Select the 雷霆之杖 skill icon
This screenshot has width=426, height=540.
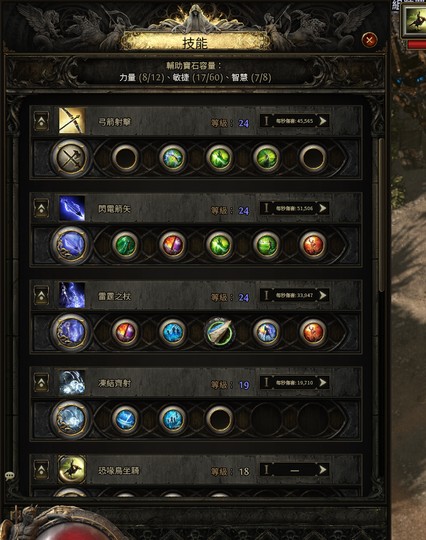72,295
